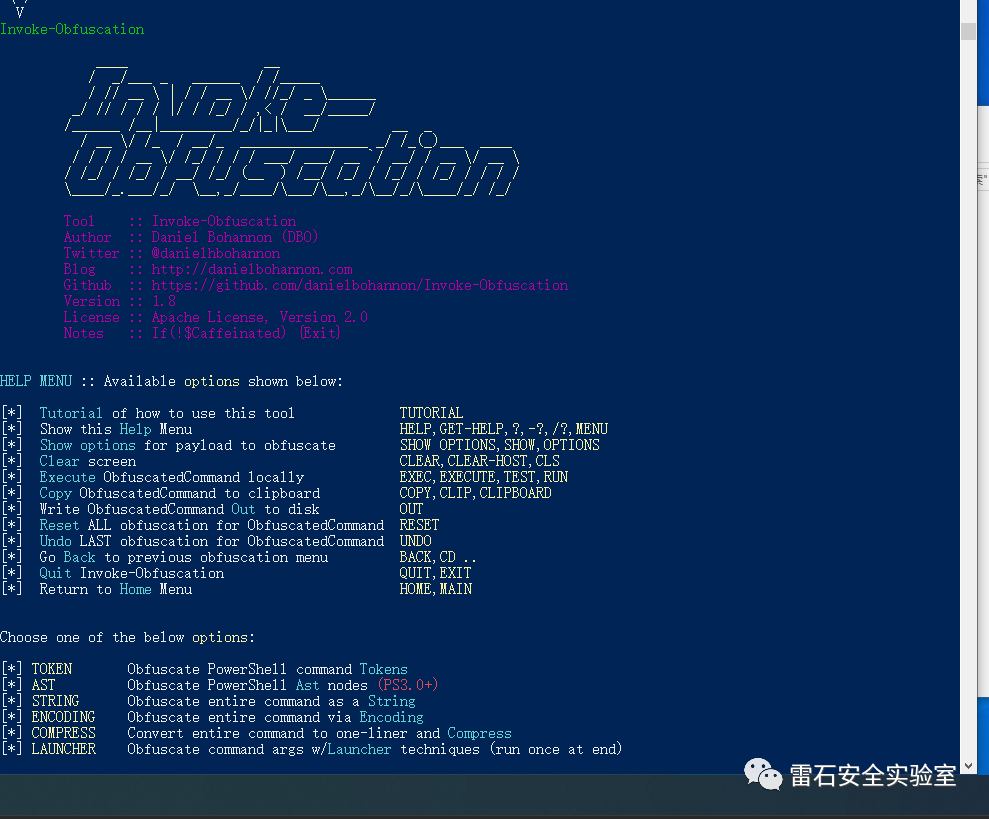Click the 'Quit Invoke-Obfuscation' line
Screen dimensions: 989x819
(132, 573)
